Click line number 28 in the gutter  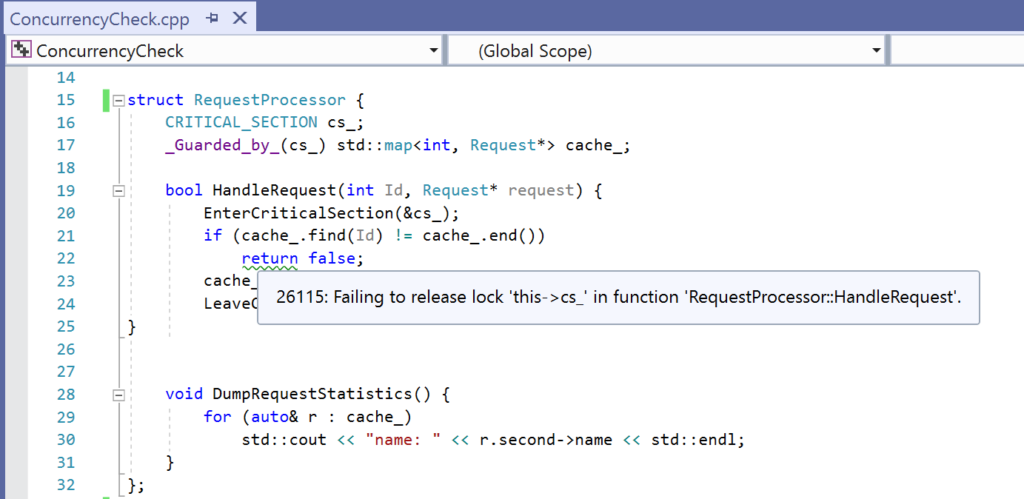click(x=65, y=394)
